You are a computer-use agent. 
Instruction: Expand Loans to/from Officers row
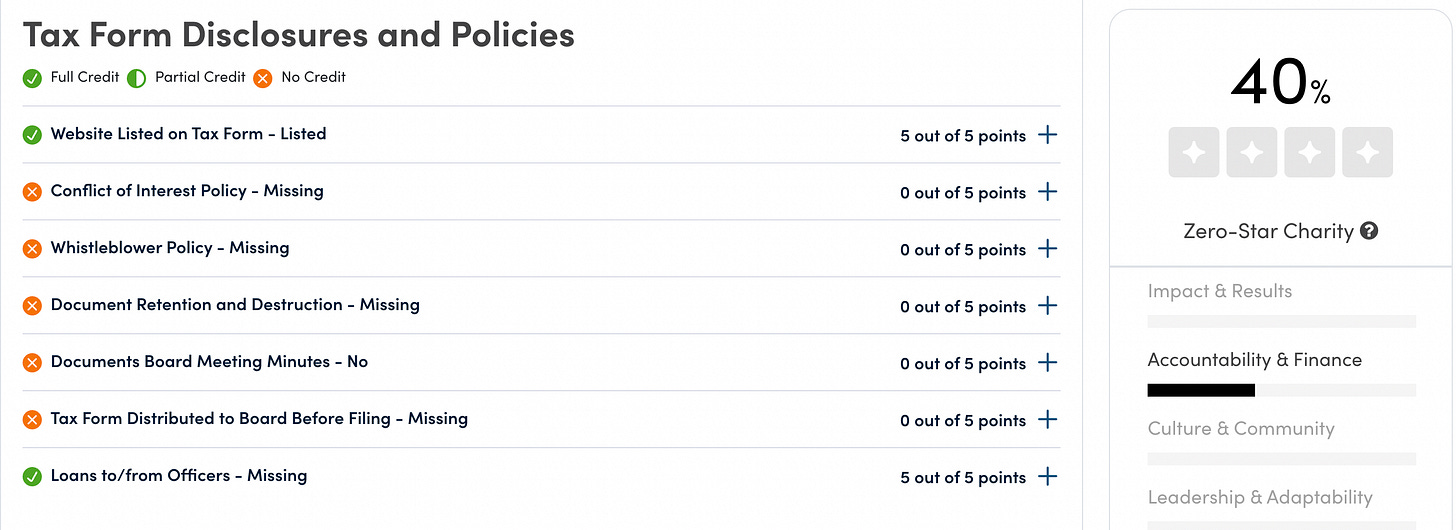coord(1047,477)
